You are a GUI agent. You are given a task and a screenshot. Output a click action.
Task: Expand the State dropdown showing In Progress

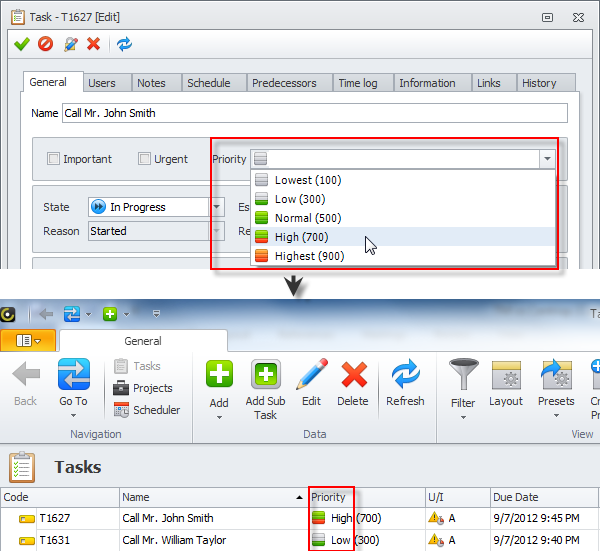pyautogui.click(x=217, y=207)
